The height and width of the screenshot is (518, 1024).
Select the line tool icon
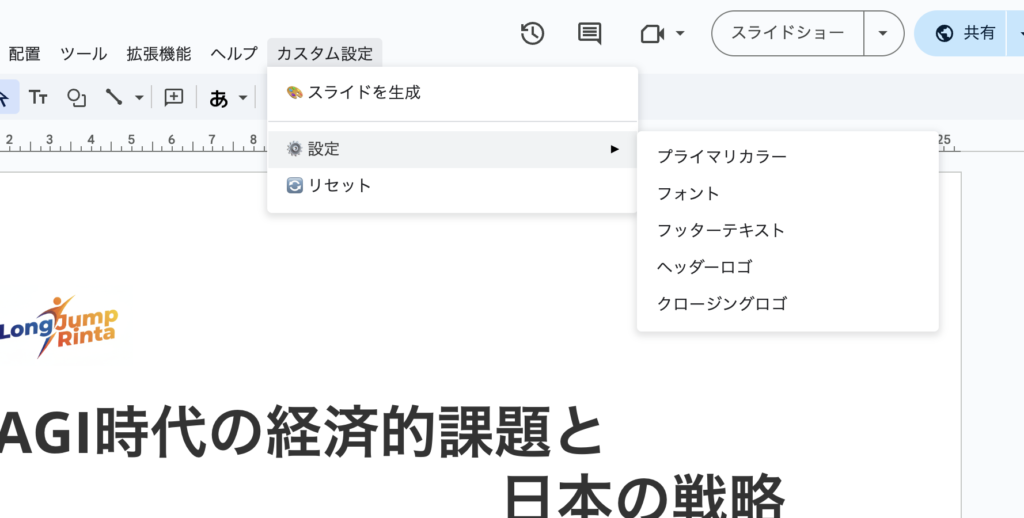115,97
